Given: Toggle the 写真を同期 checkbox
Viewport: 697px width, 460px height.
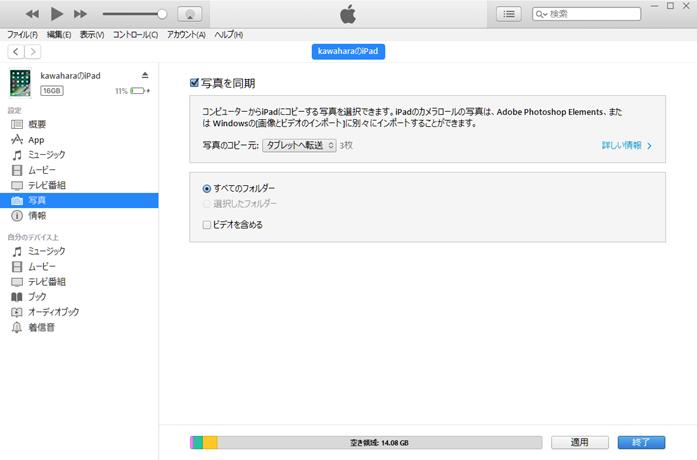Looking at the screenshot, I should pyautogui.click(x=194, y=83).
